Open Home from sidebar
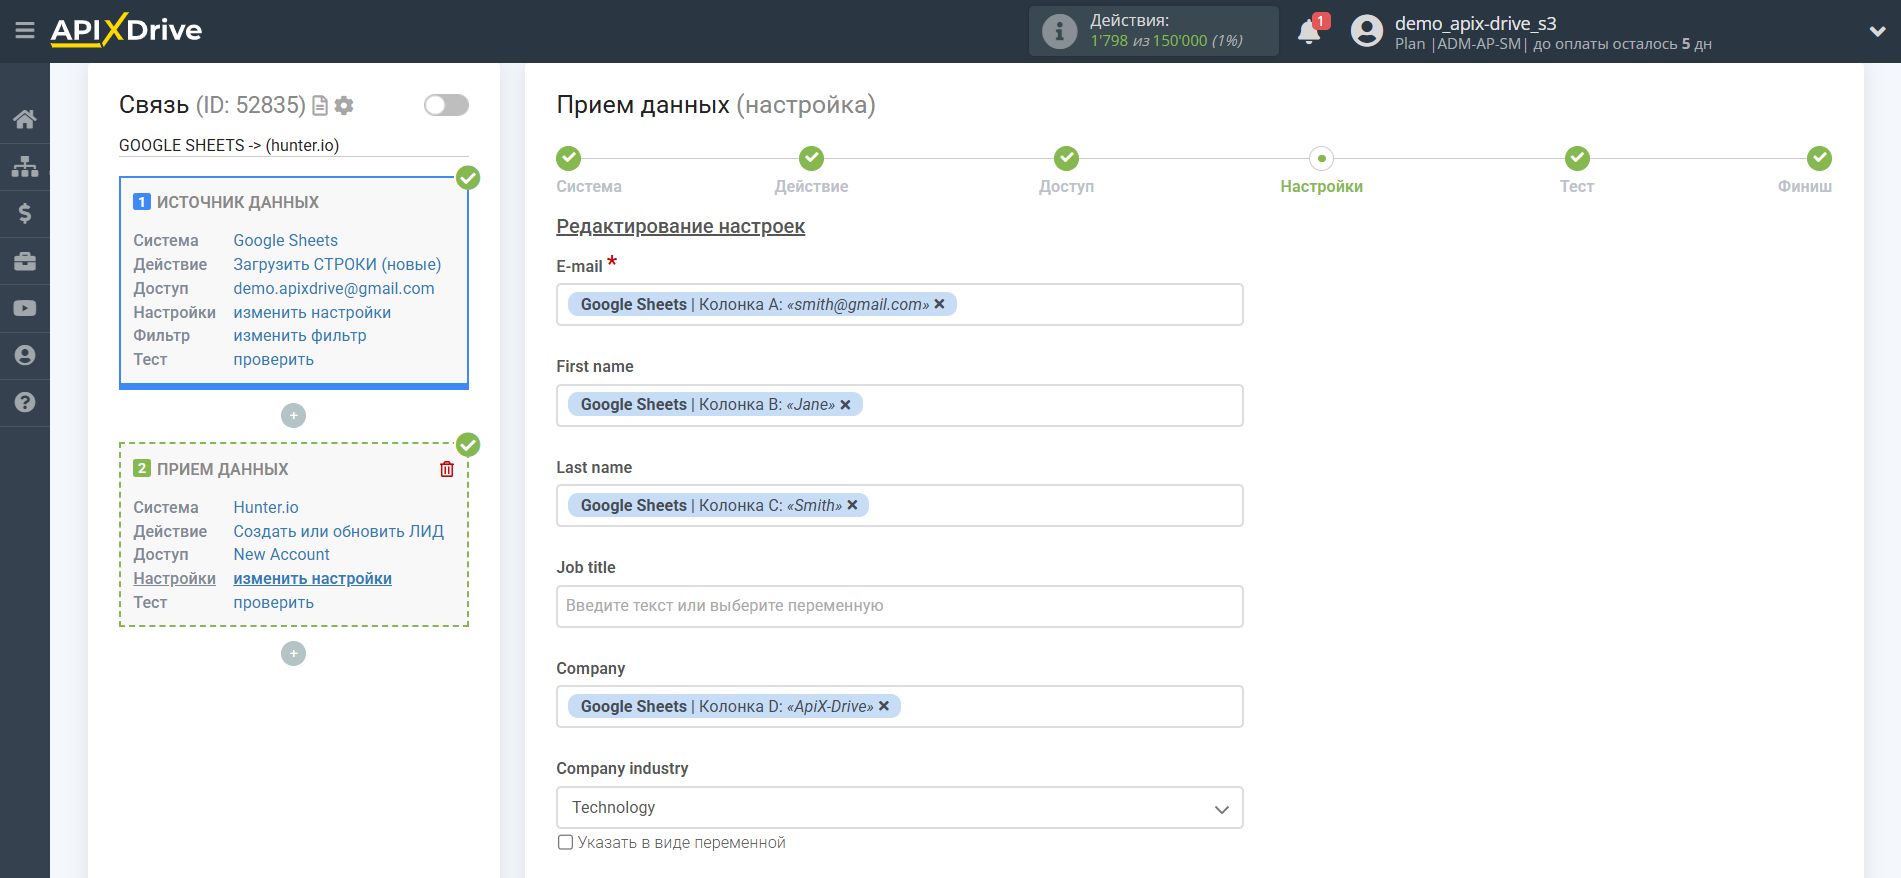The image size is (1901, 878). point(25,119)
